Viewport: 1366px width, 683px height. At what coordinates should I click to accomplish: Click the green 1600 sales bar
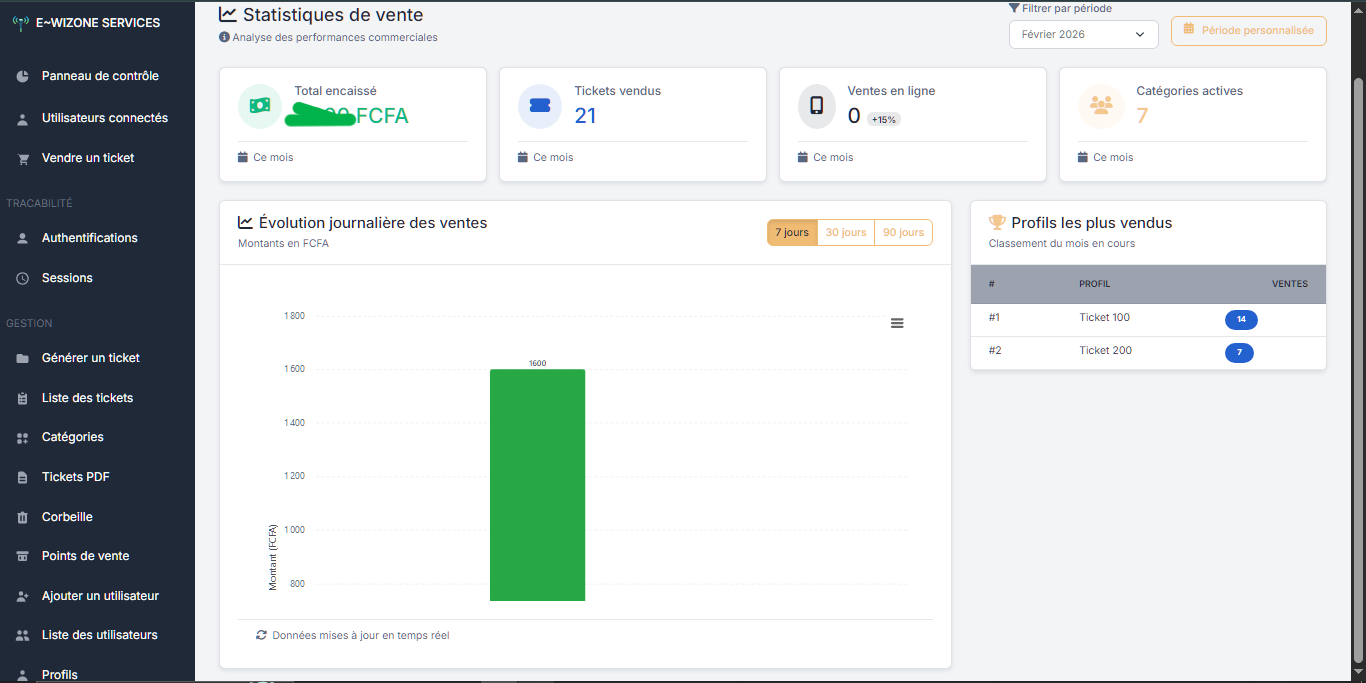(x=537, y=485)
